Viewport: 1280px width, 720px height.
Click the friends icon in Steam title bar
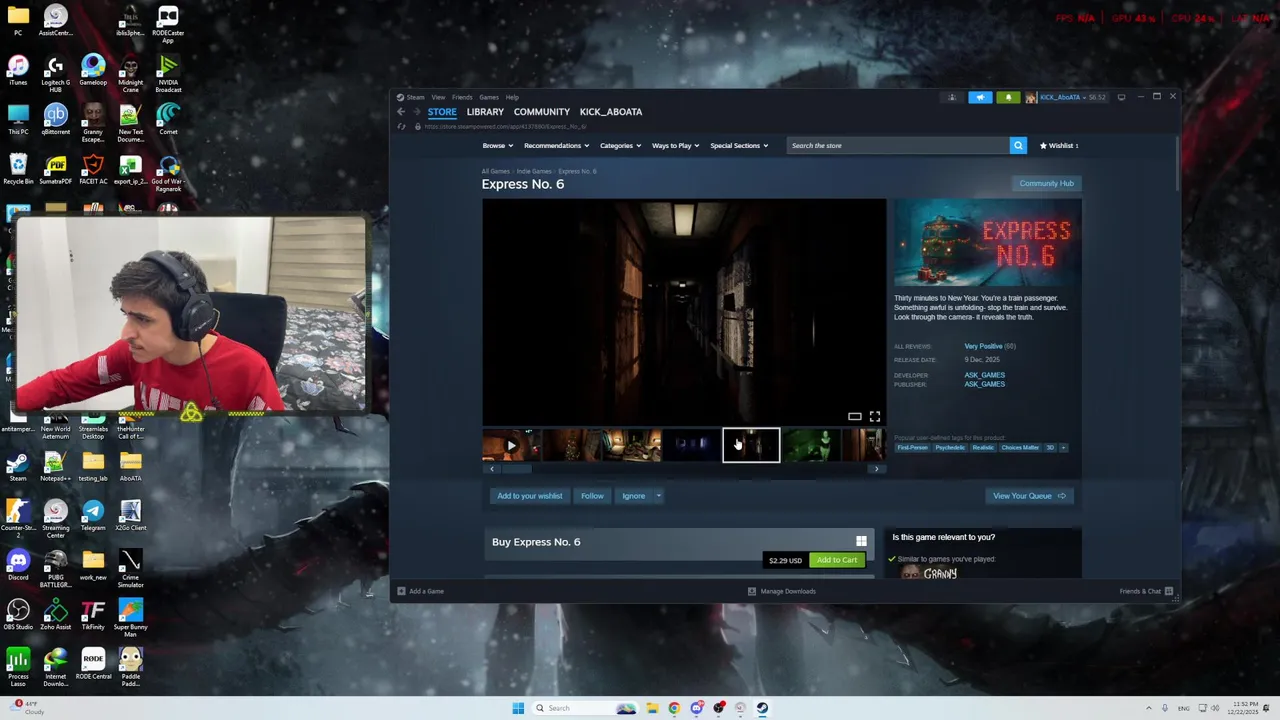tap(952, 97)
